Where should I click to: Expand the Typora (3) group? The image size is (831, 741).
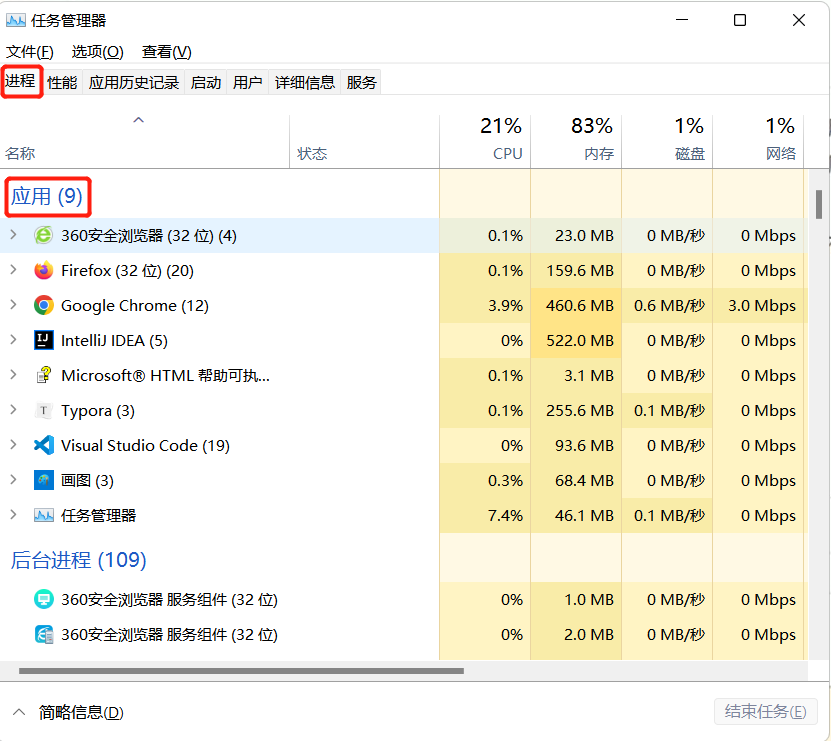[x=13, y=410]
